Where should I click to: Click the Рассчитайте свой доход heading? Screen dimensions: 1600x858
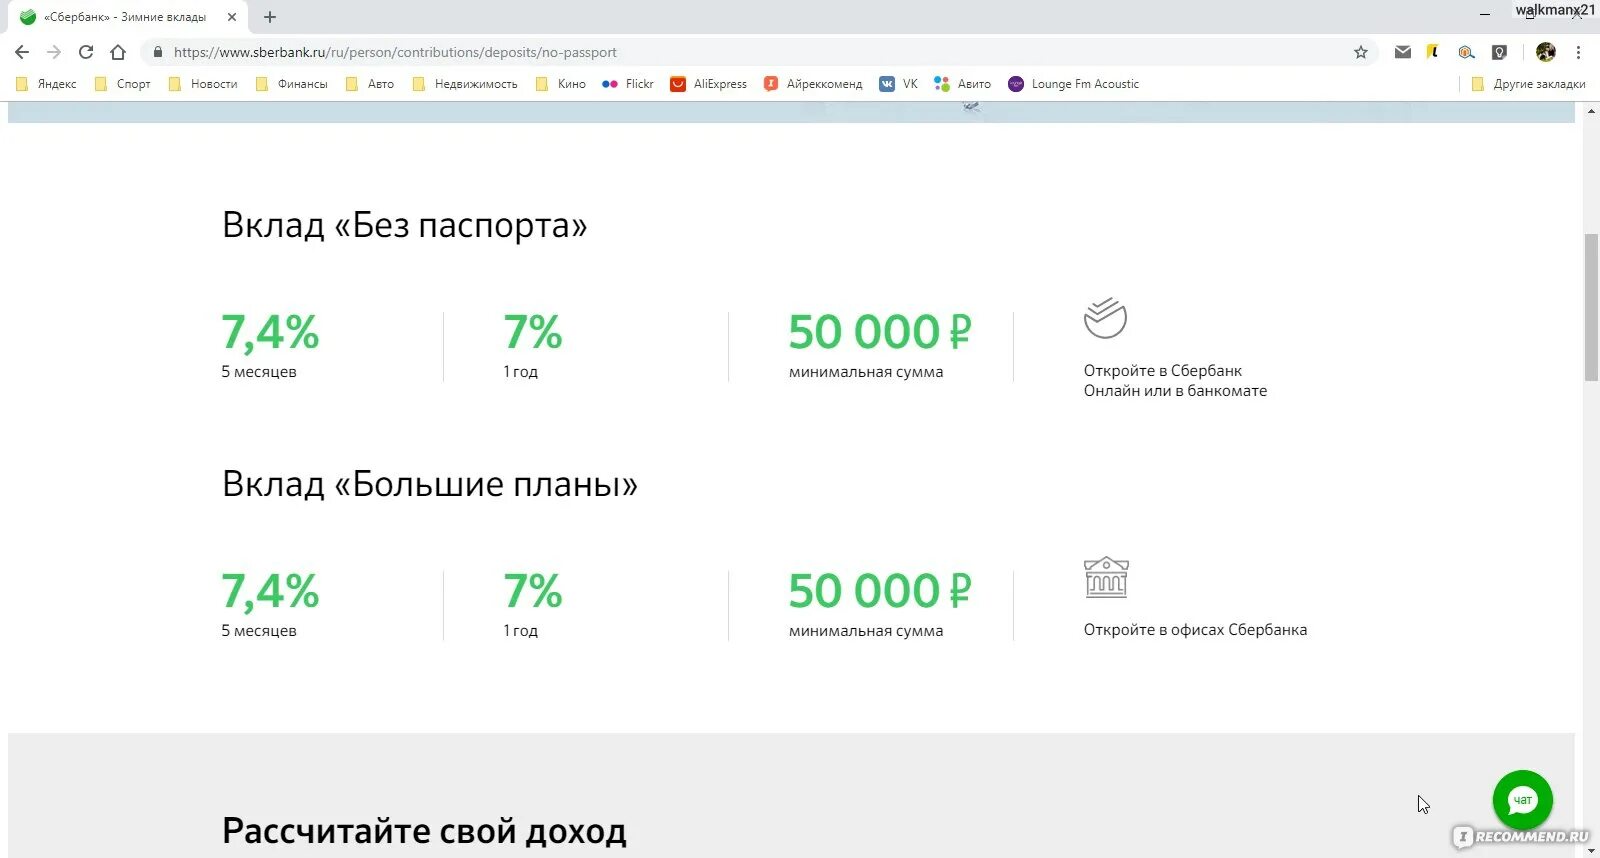pos(424,831)
